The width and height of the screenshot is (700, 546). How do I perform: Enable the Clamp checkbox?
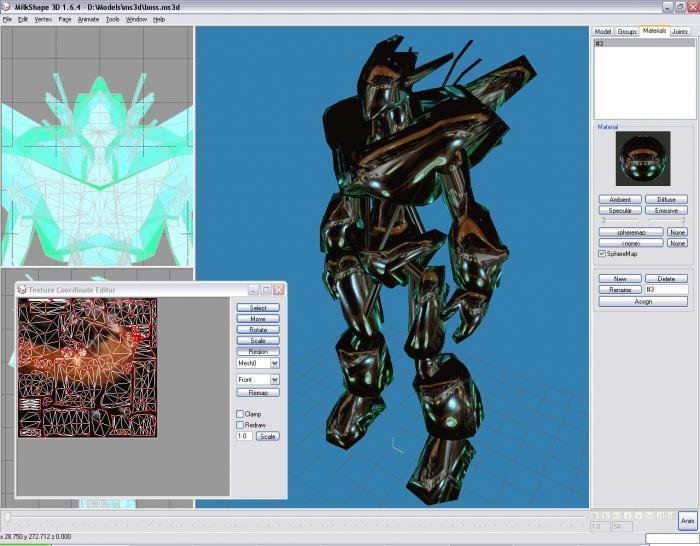point(240,414)
